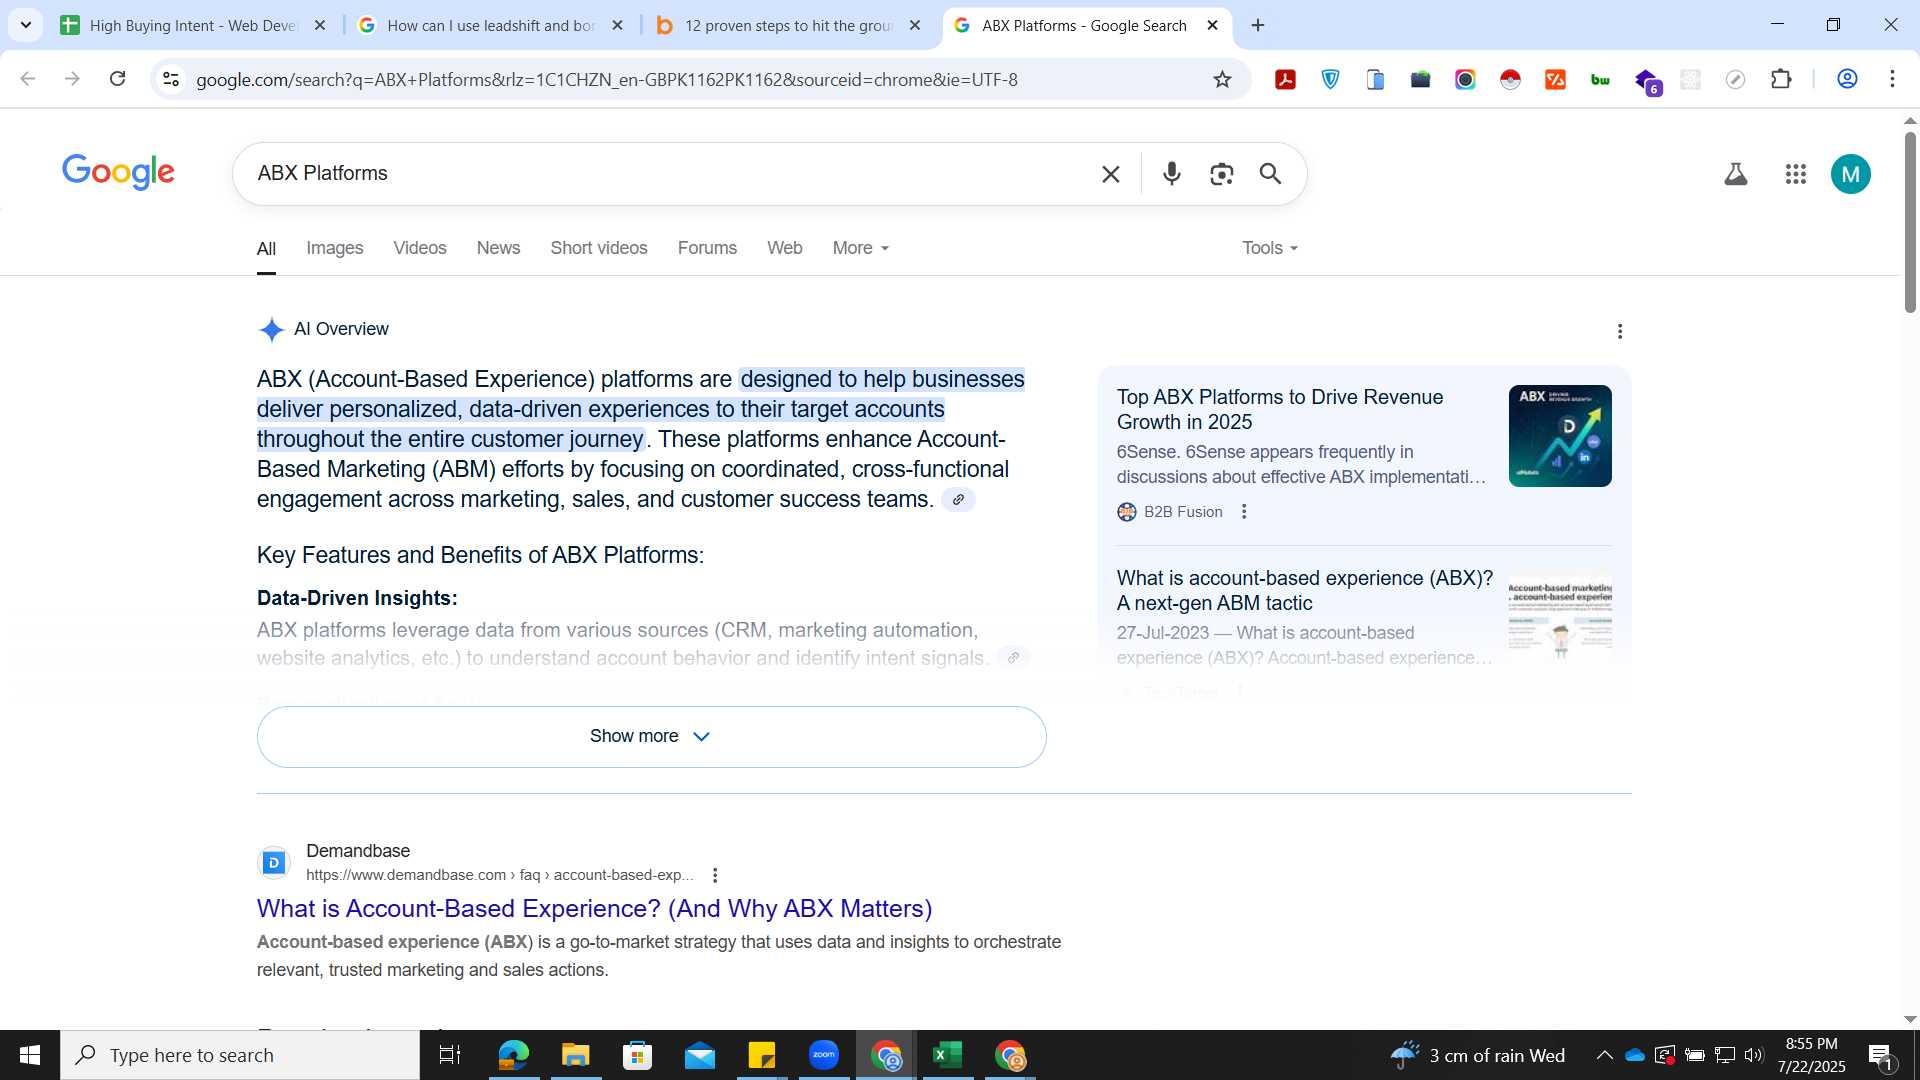Select the Forums search filter
The height and width of the screenshot is (1080, 1920).
click(x=707, y=248)
